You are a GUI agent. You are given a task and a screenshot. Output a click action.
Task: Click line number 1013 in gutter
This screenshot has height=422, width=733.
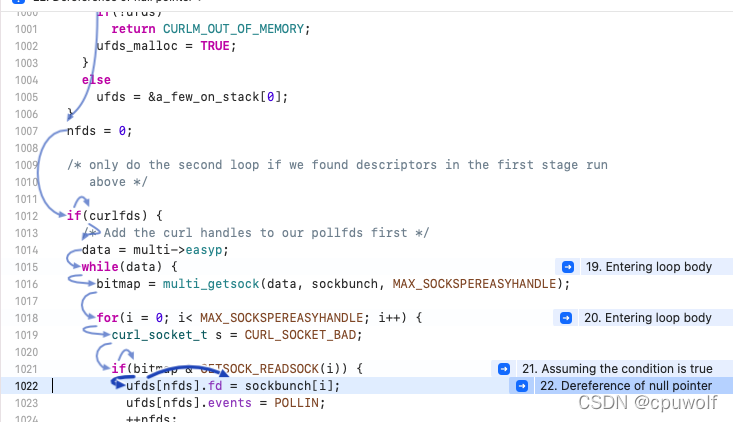[26, 233]
